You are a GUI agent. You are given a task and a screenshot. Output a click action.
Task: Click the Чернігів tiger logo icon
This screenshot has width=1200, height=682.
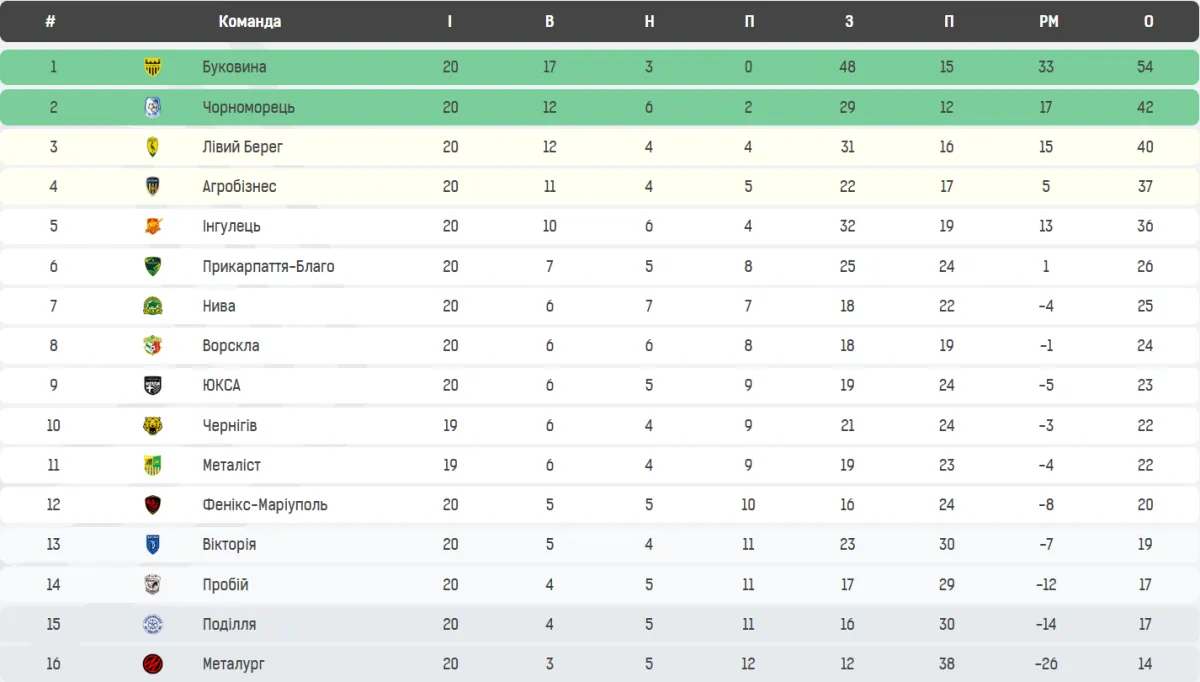tap(153, 426)
